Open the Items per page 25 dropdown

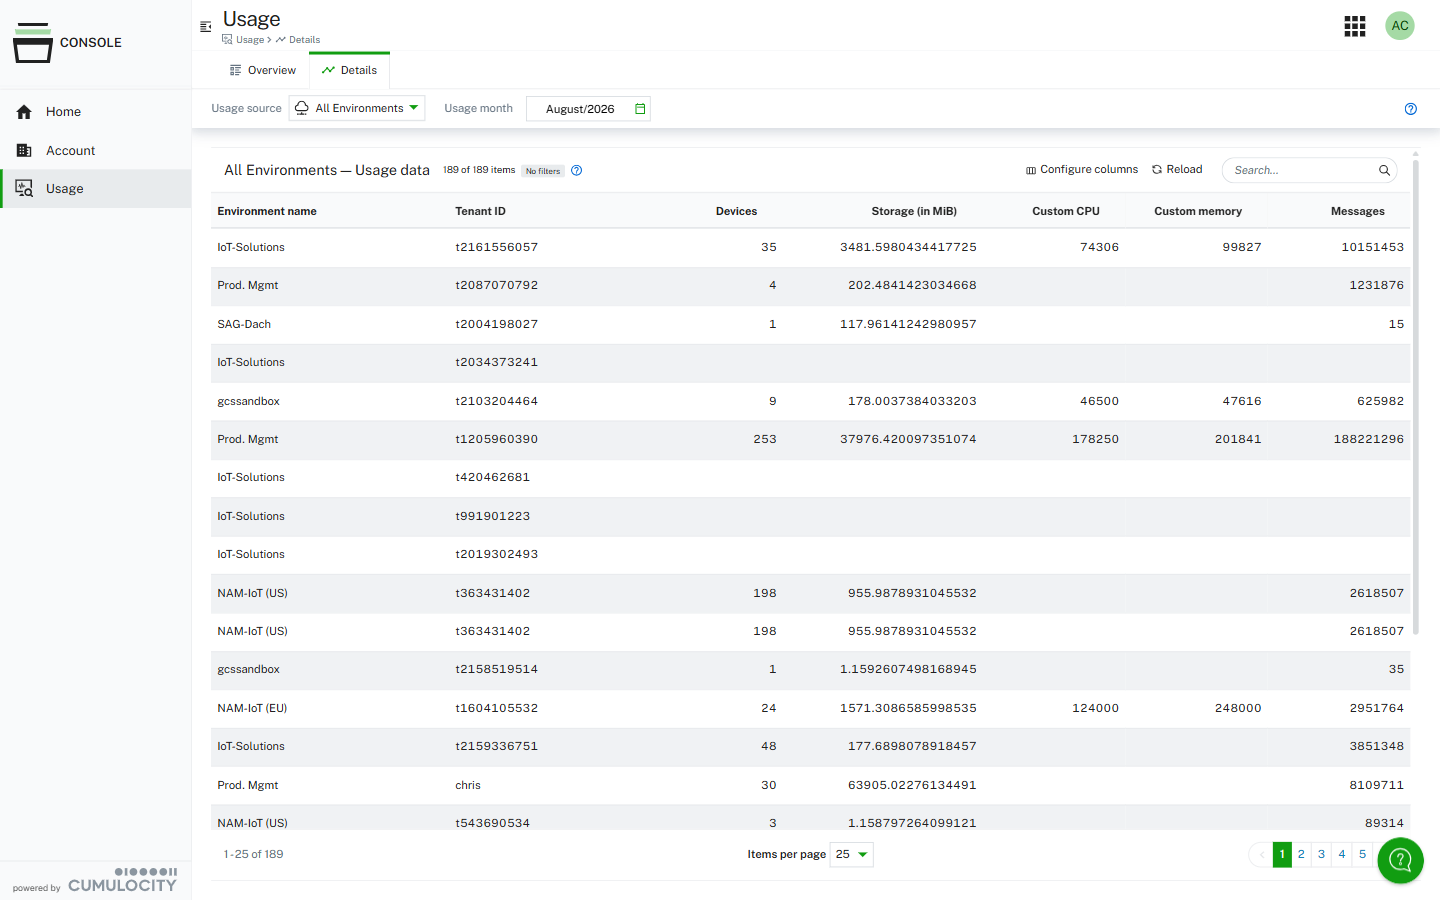coord(851,854)
